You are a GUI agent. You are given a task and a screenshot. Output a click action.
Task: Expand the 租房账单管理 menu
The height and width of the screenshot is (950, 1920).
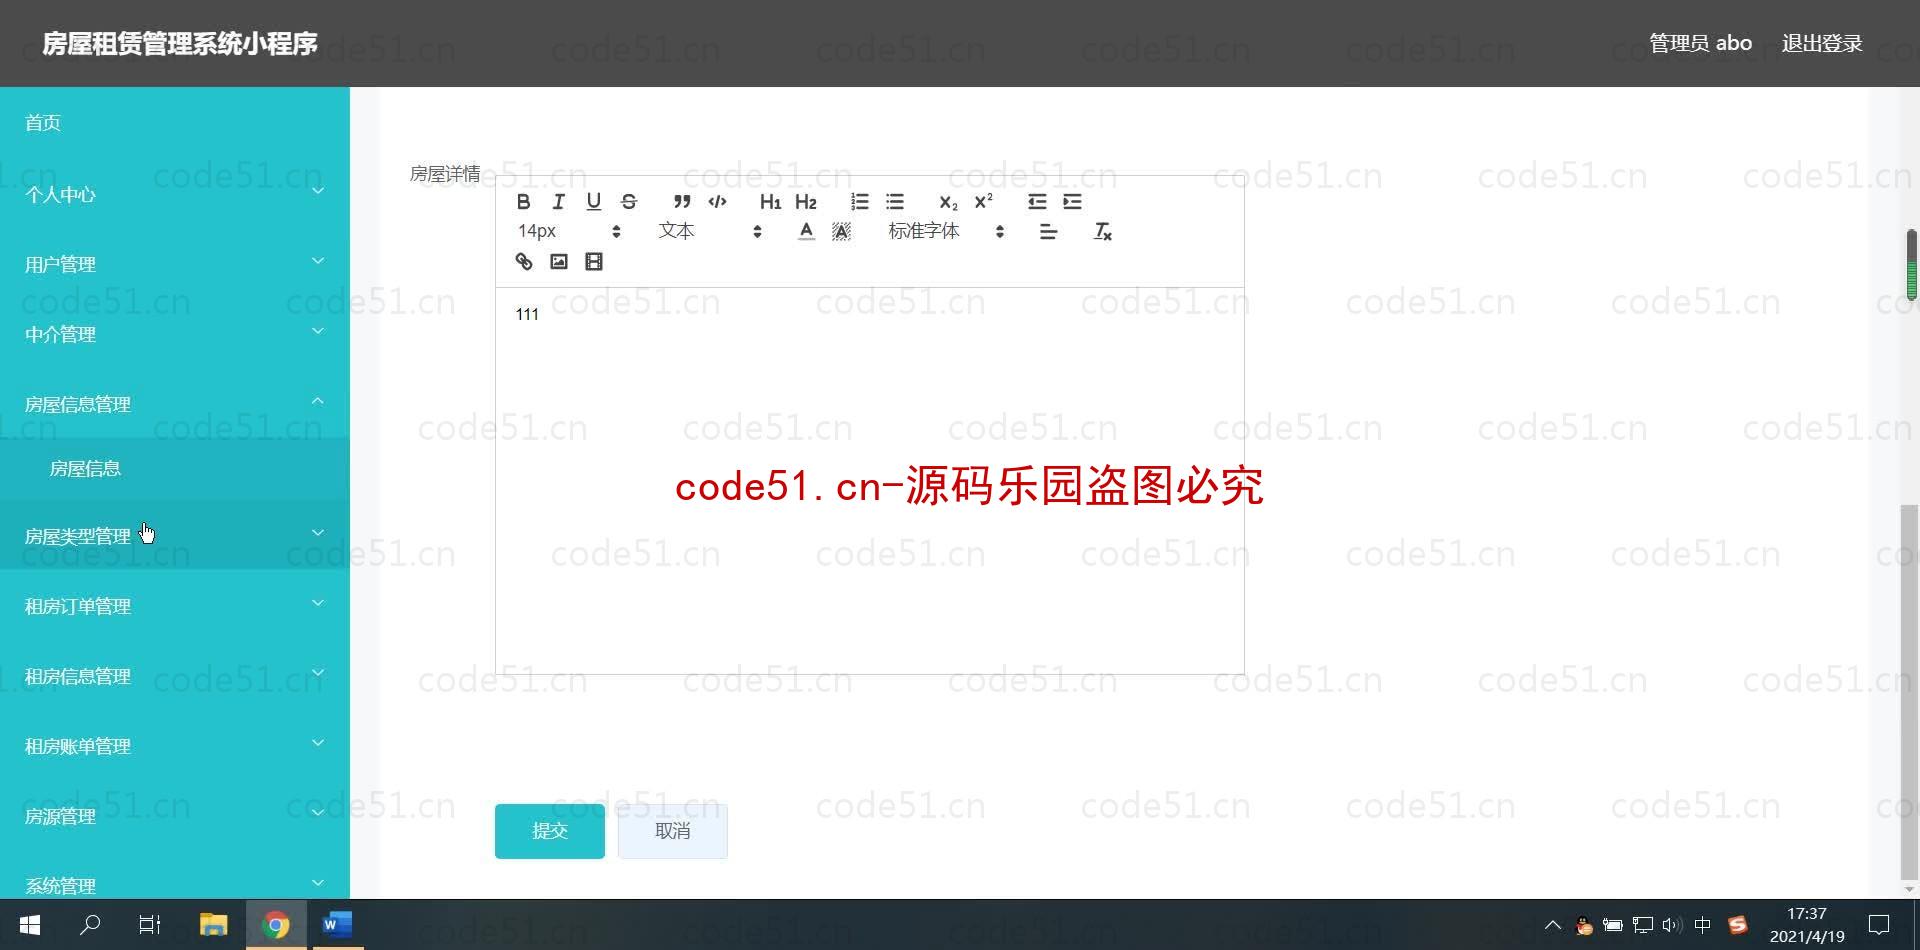click(x=175, y=746)
